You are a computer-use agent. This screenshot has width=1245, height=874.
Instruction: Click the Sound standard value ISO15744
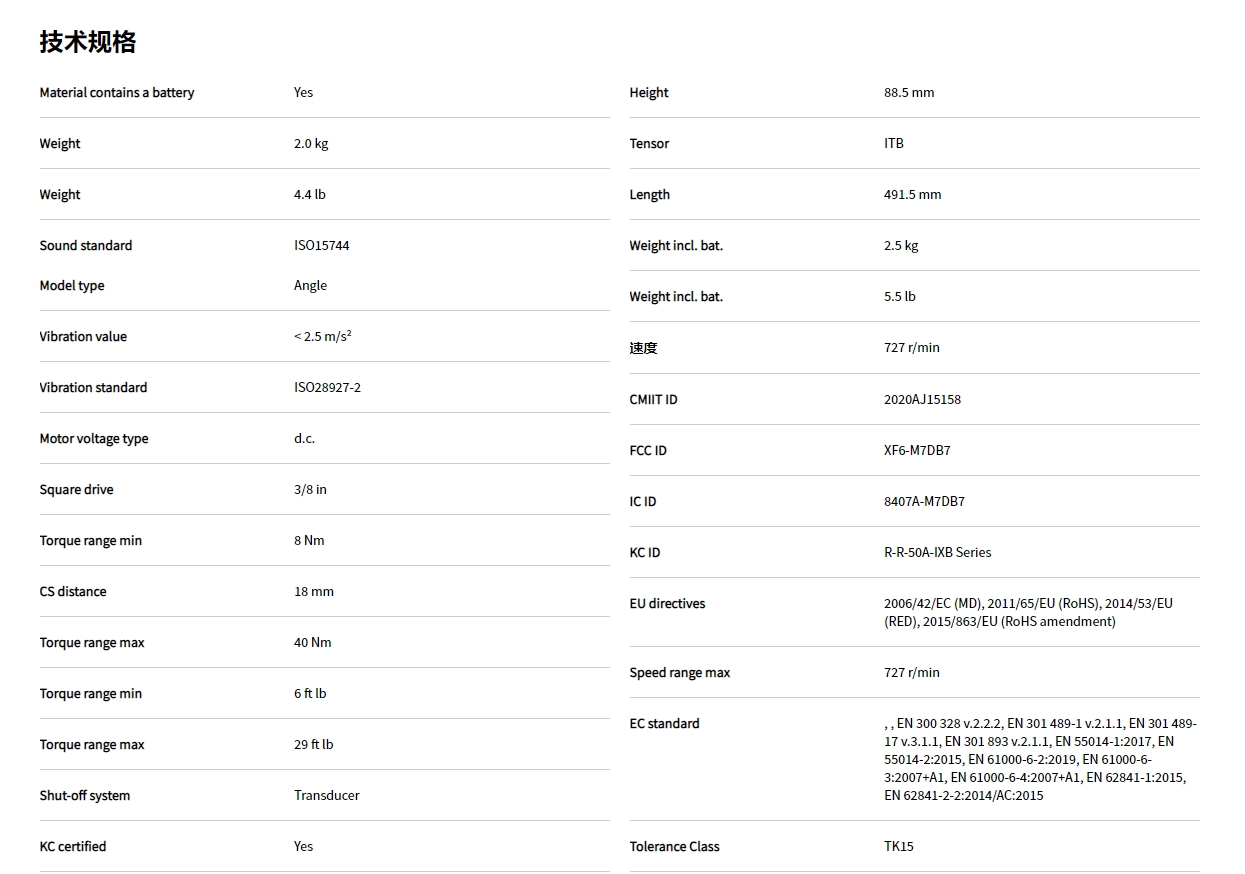[x=321, y=245]
